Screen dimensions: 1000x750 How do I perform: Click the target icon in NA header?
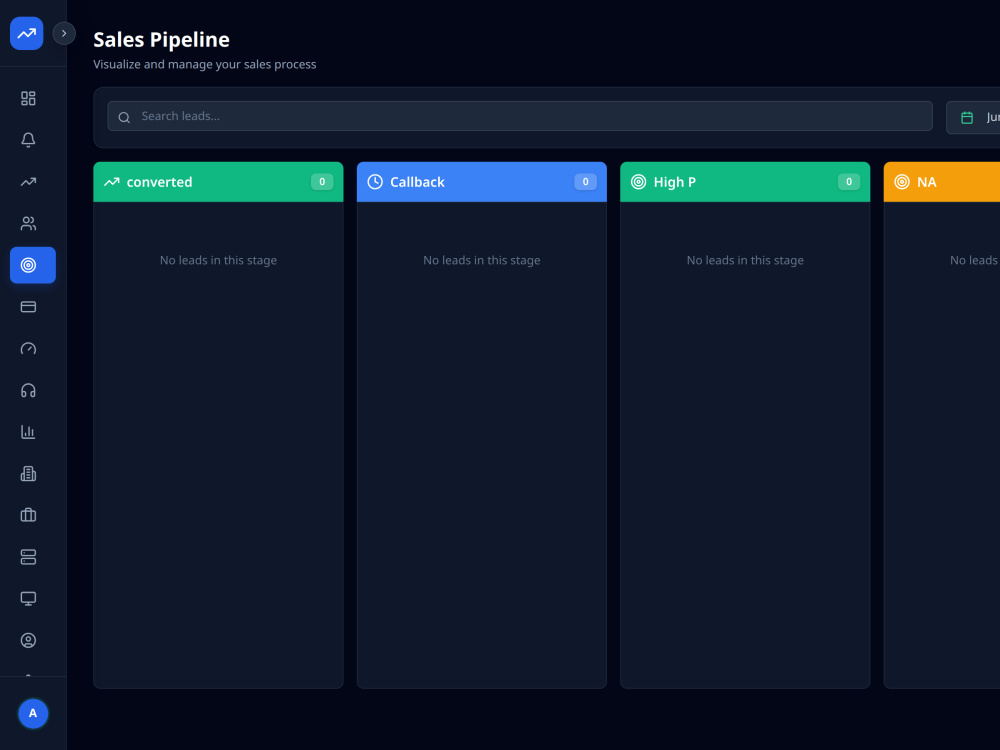point(902,182)
